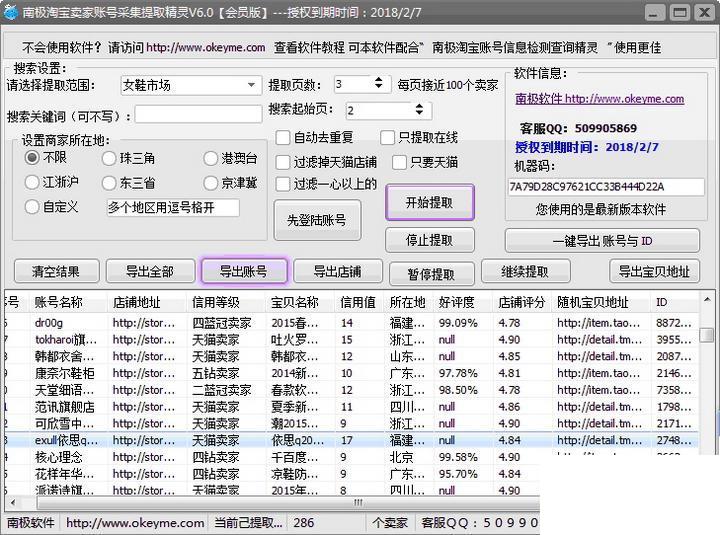Click the 停止提取 button
This screenshot has height=535, width=720.
[429, 240]
